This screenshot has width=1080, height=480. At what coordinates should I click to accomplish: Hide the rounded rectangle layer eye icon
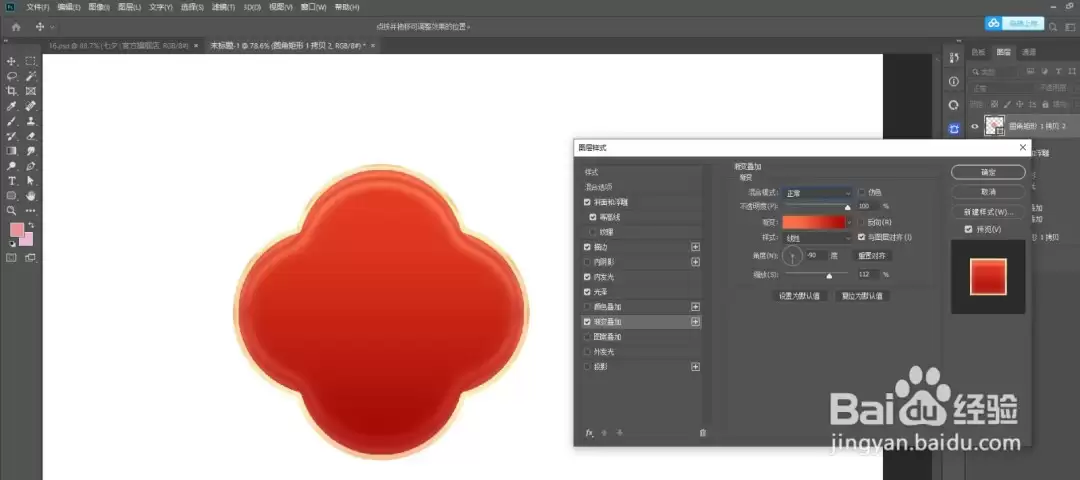click(975, 126)
